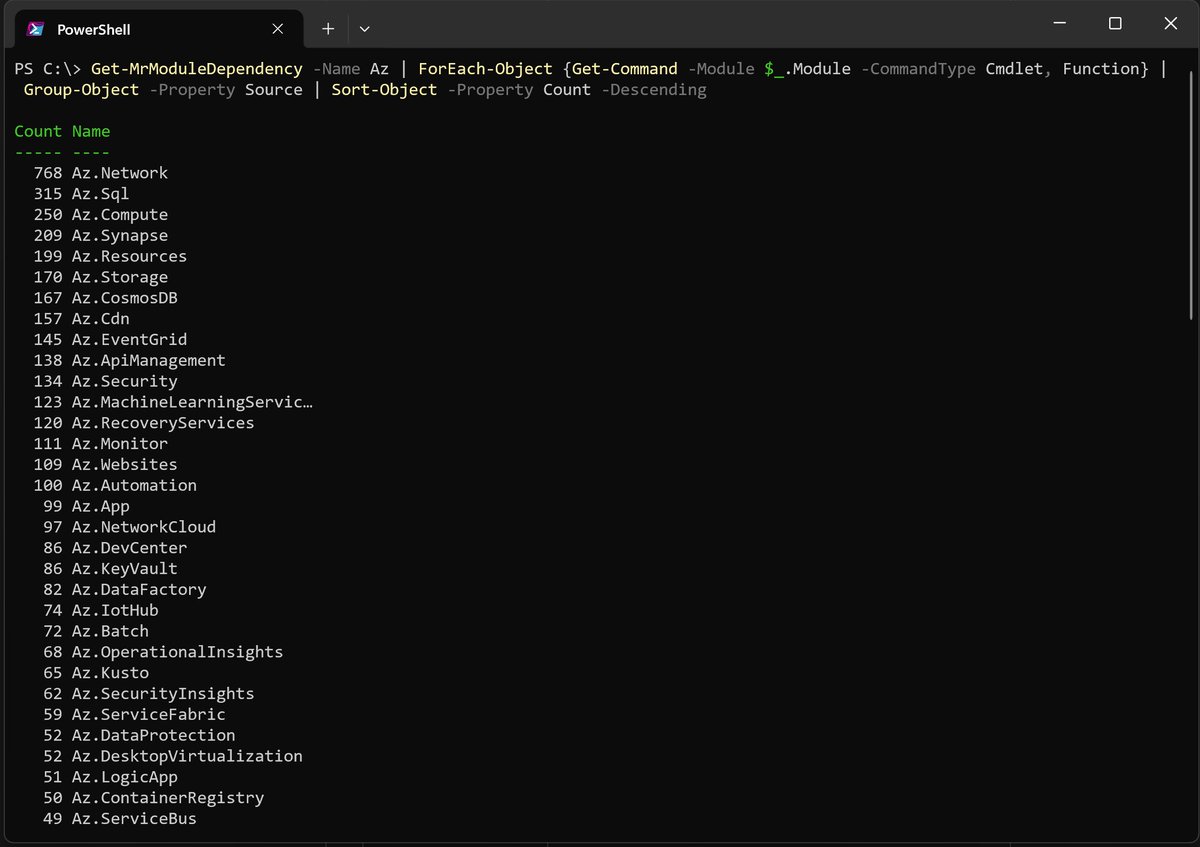Click the Az.Kusto row
Image resolution: width=1200 pixels, height=847 pixels.
(x=96, y=673)
